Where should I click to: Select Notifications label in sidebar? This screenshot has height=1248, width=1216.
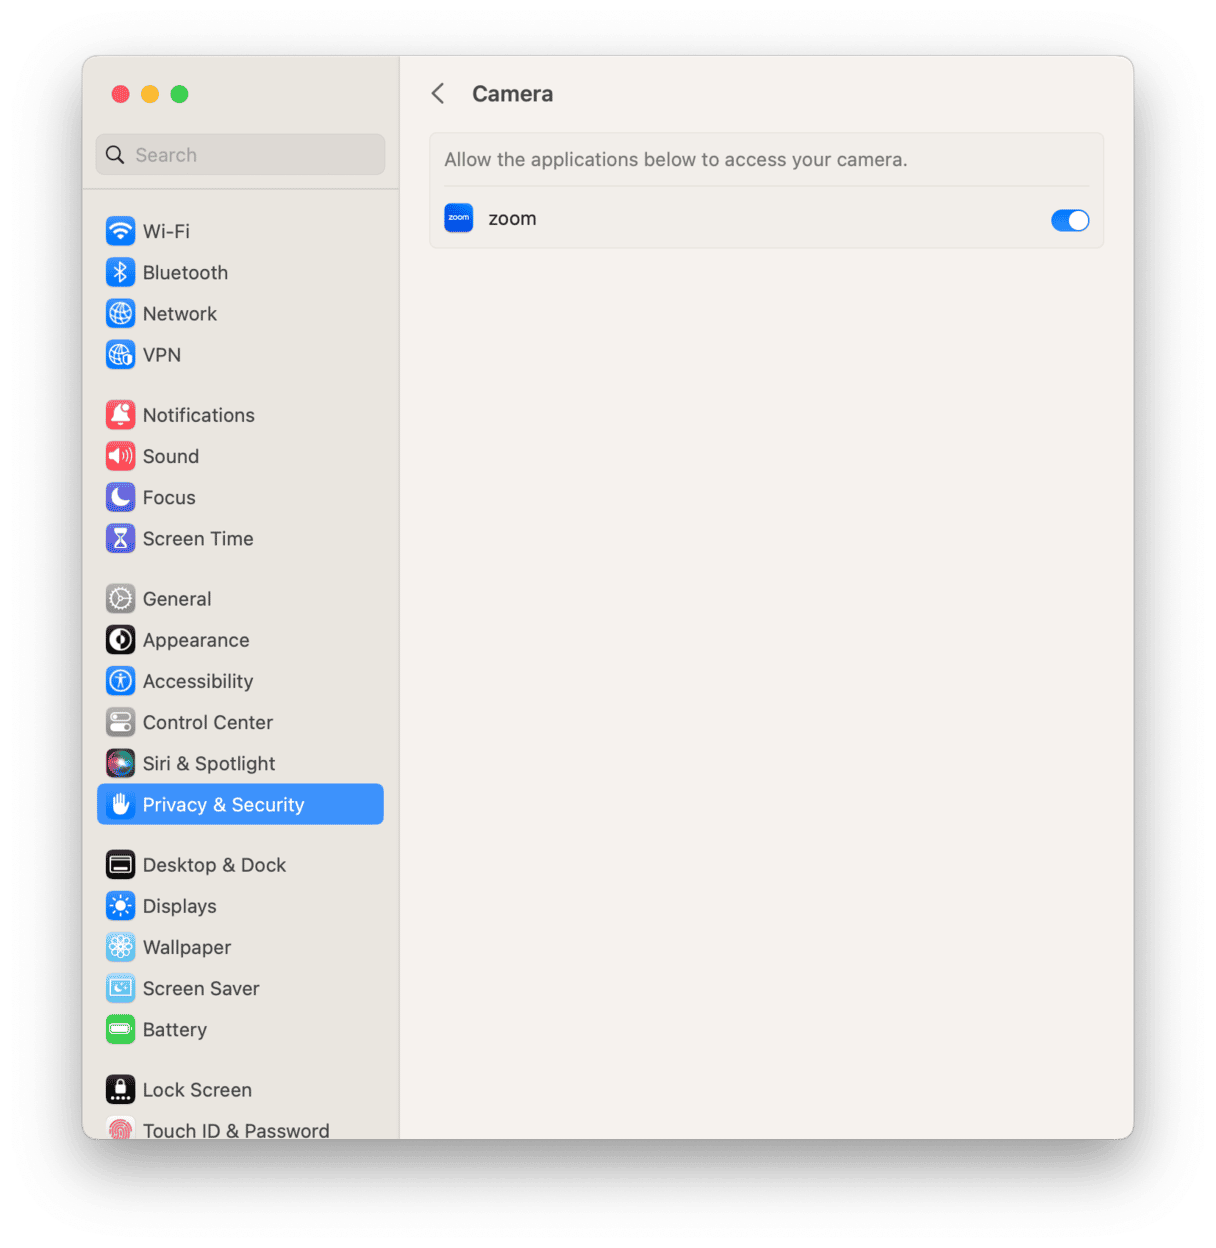pos(199,415)
